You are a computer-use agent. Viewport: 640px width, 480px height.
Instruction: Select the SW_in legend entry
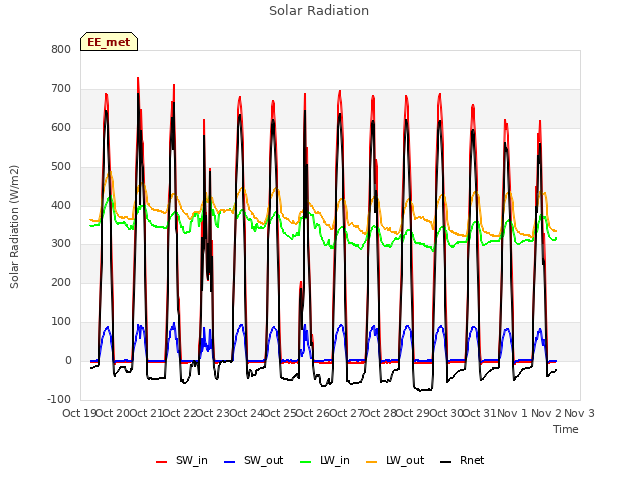point(182,460)
